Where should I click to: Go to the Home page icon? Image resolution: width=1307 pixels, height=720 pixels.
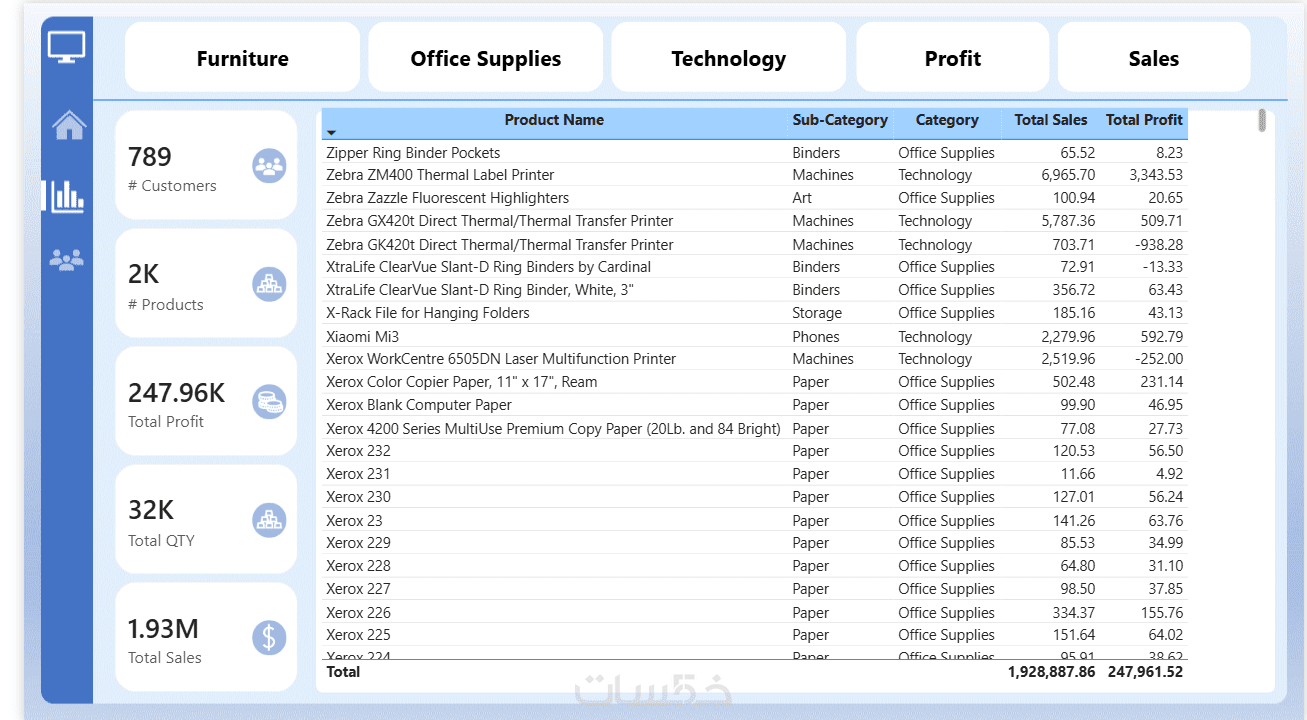(x=69, y=125)
